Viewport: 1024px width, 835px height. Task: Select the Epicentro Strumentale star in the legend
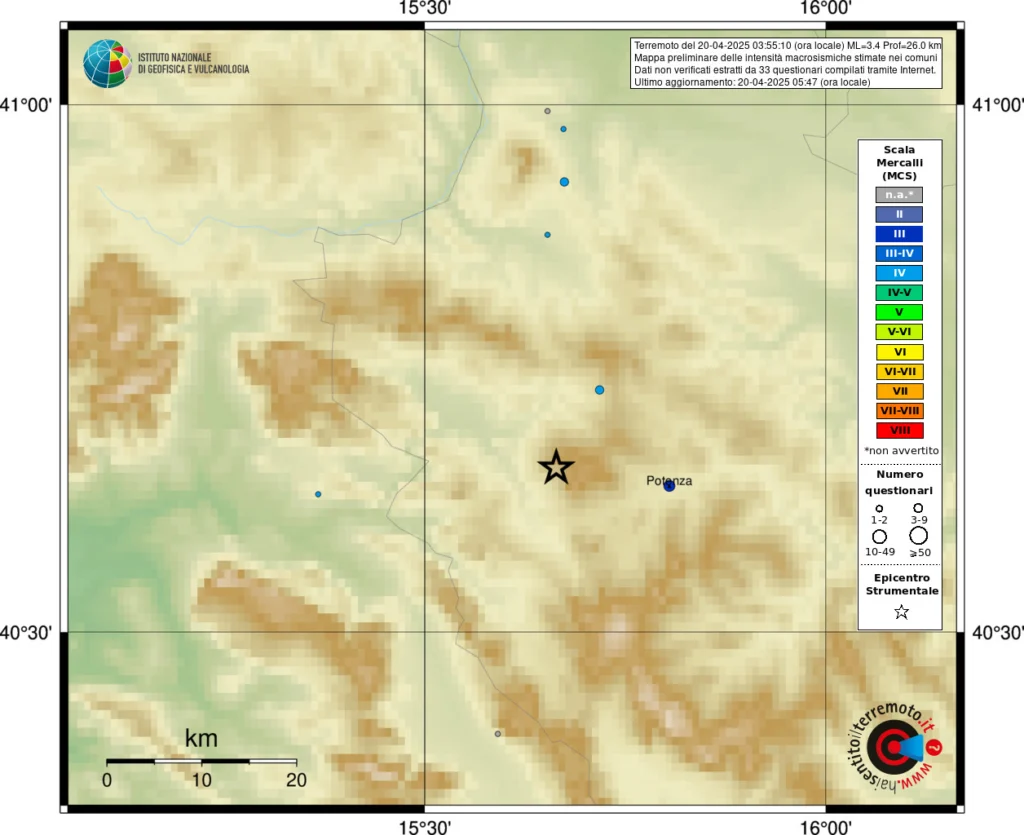click(900, 611)
